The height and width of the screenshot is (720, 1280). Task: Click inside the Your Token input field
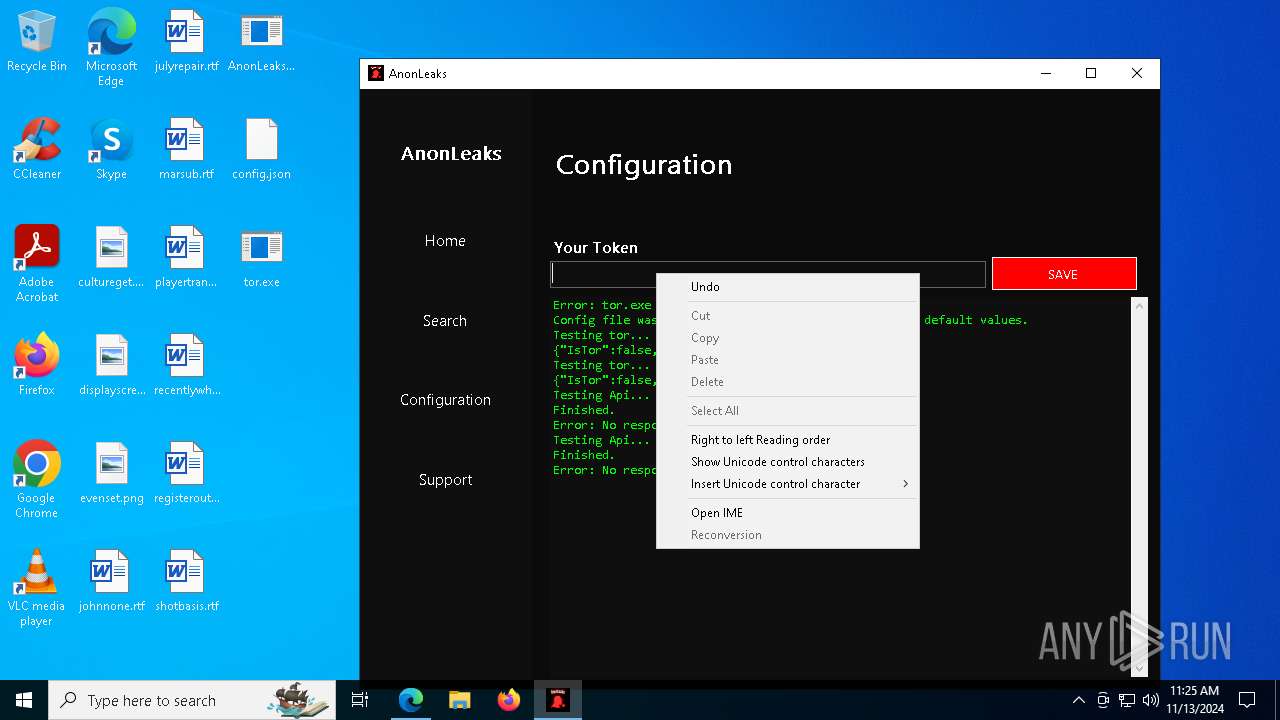(x=768, y=274)
